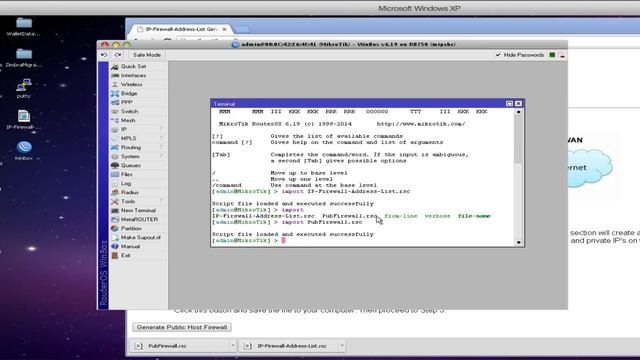The width and height of the screenshot is (640, 360).
Task: Click the http://www.mikrotik.com/ text in terminal
Action: tap(421, 124)
